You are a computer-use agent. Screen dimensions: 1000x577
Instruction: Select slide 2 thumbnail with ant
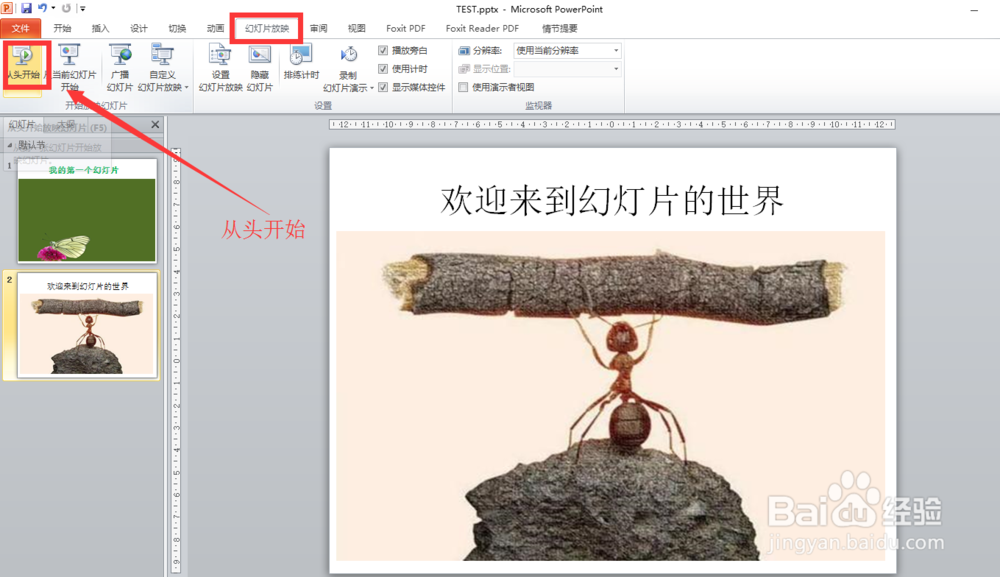click(x=87, y=325)
